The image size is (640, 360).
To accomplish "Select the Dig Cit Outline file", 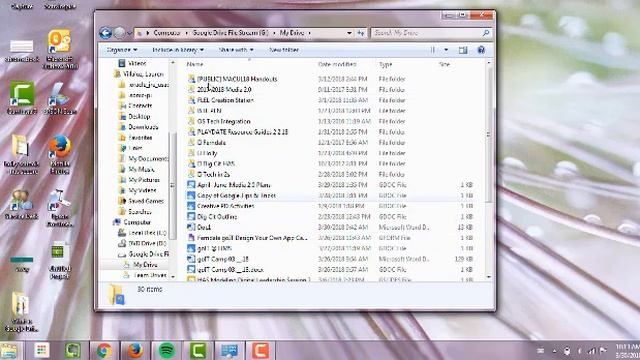I will click(x=217, y=217).
